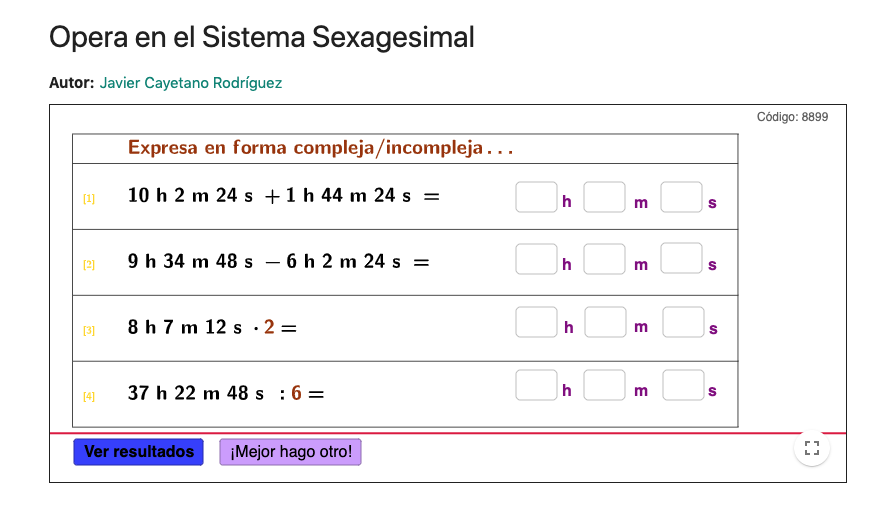This screenshot has height=513, width=886.
Task: Click the exercise marker [1]
Action: pos(89,198)
